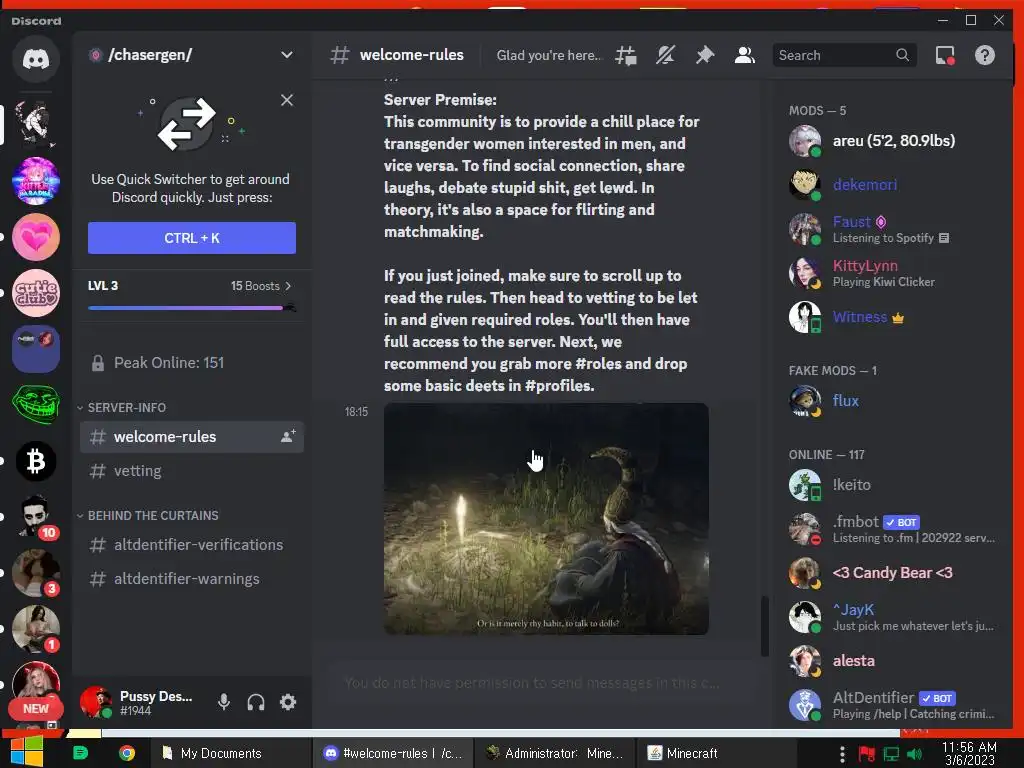Open member KittyLynn profile
Image resolution: width=1024 pixels, height=768 pixels.
click(x=892, y=273)
